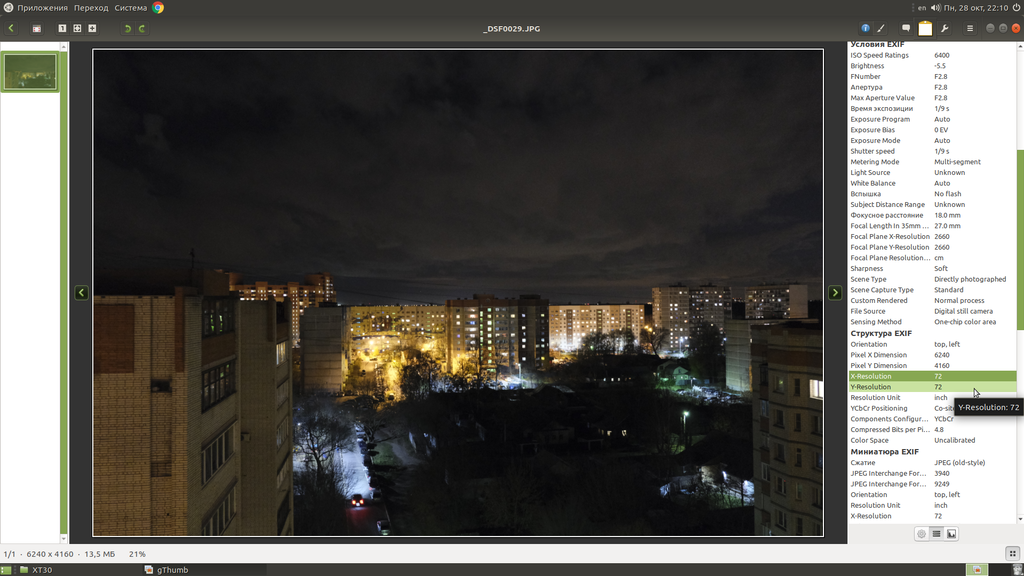Toggle the image properties info panel
Screen dimensions: 1024x576
pyautogui.click(x=865, y=28)
